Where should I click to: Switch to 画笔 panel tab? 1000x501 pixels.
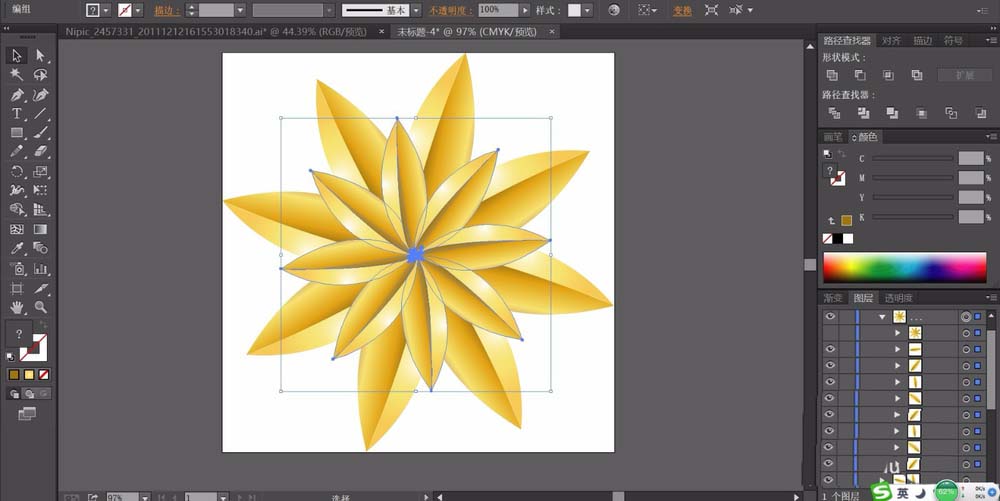[x=833, y=136]
